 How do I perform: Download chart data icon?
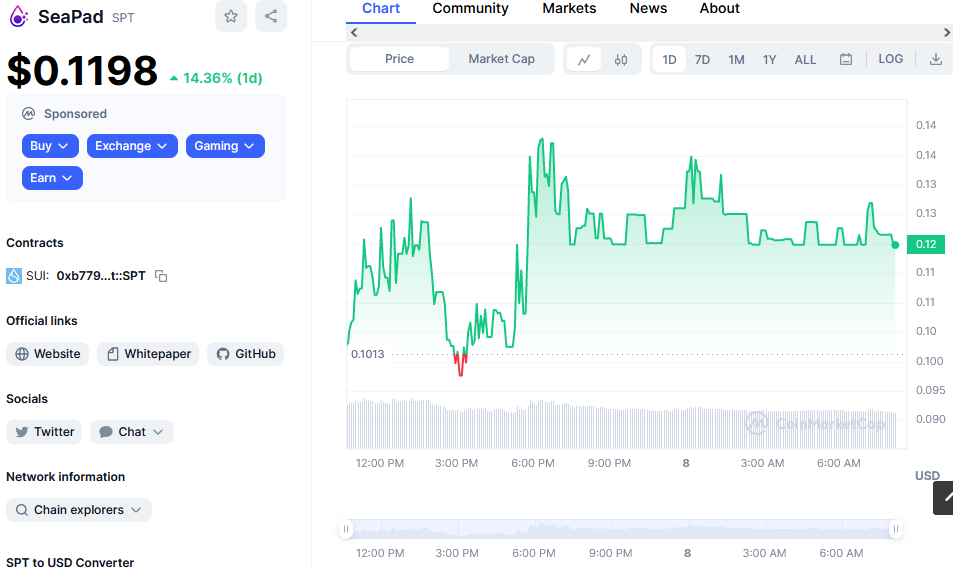click(936, 60)
